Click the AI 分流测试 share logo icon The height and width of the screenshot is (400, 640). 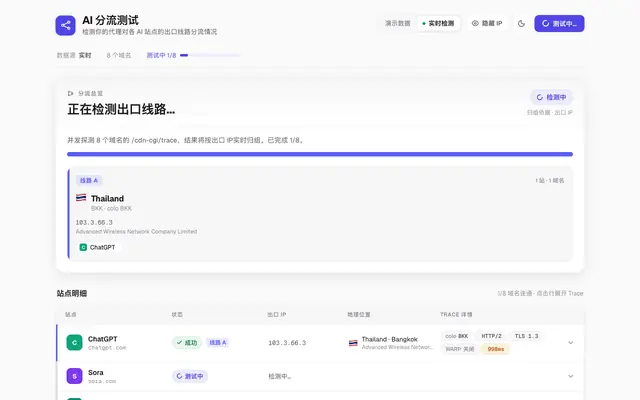pyautogui.click(x=65, y=25)
